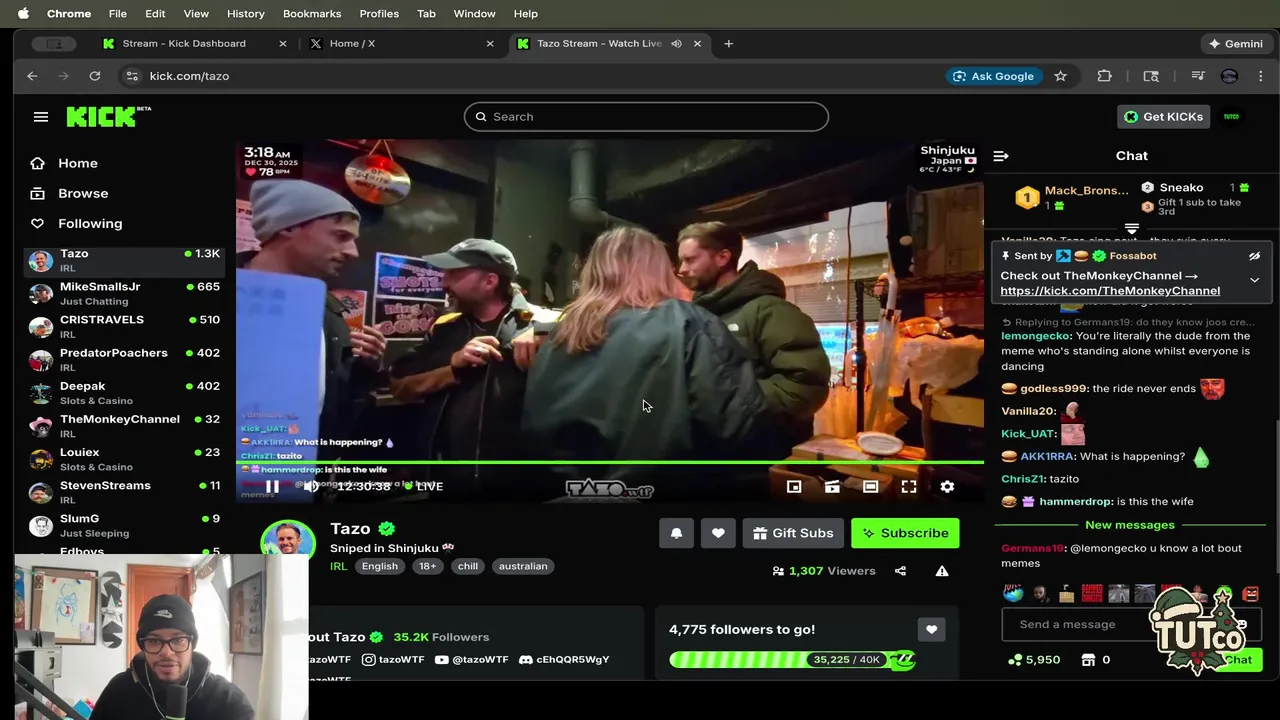Open PredatorPoachers channel in sidebar

124,359
